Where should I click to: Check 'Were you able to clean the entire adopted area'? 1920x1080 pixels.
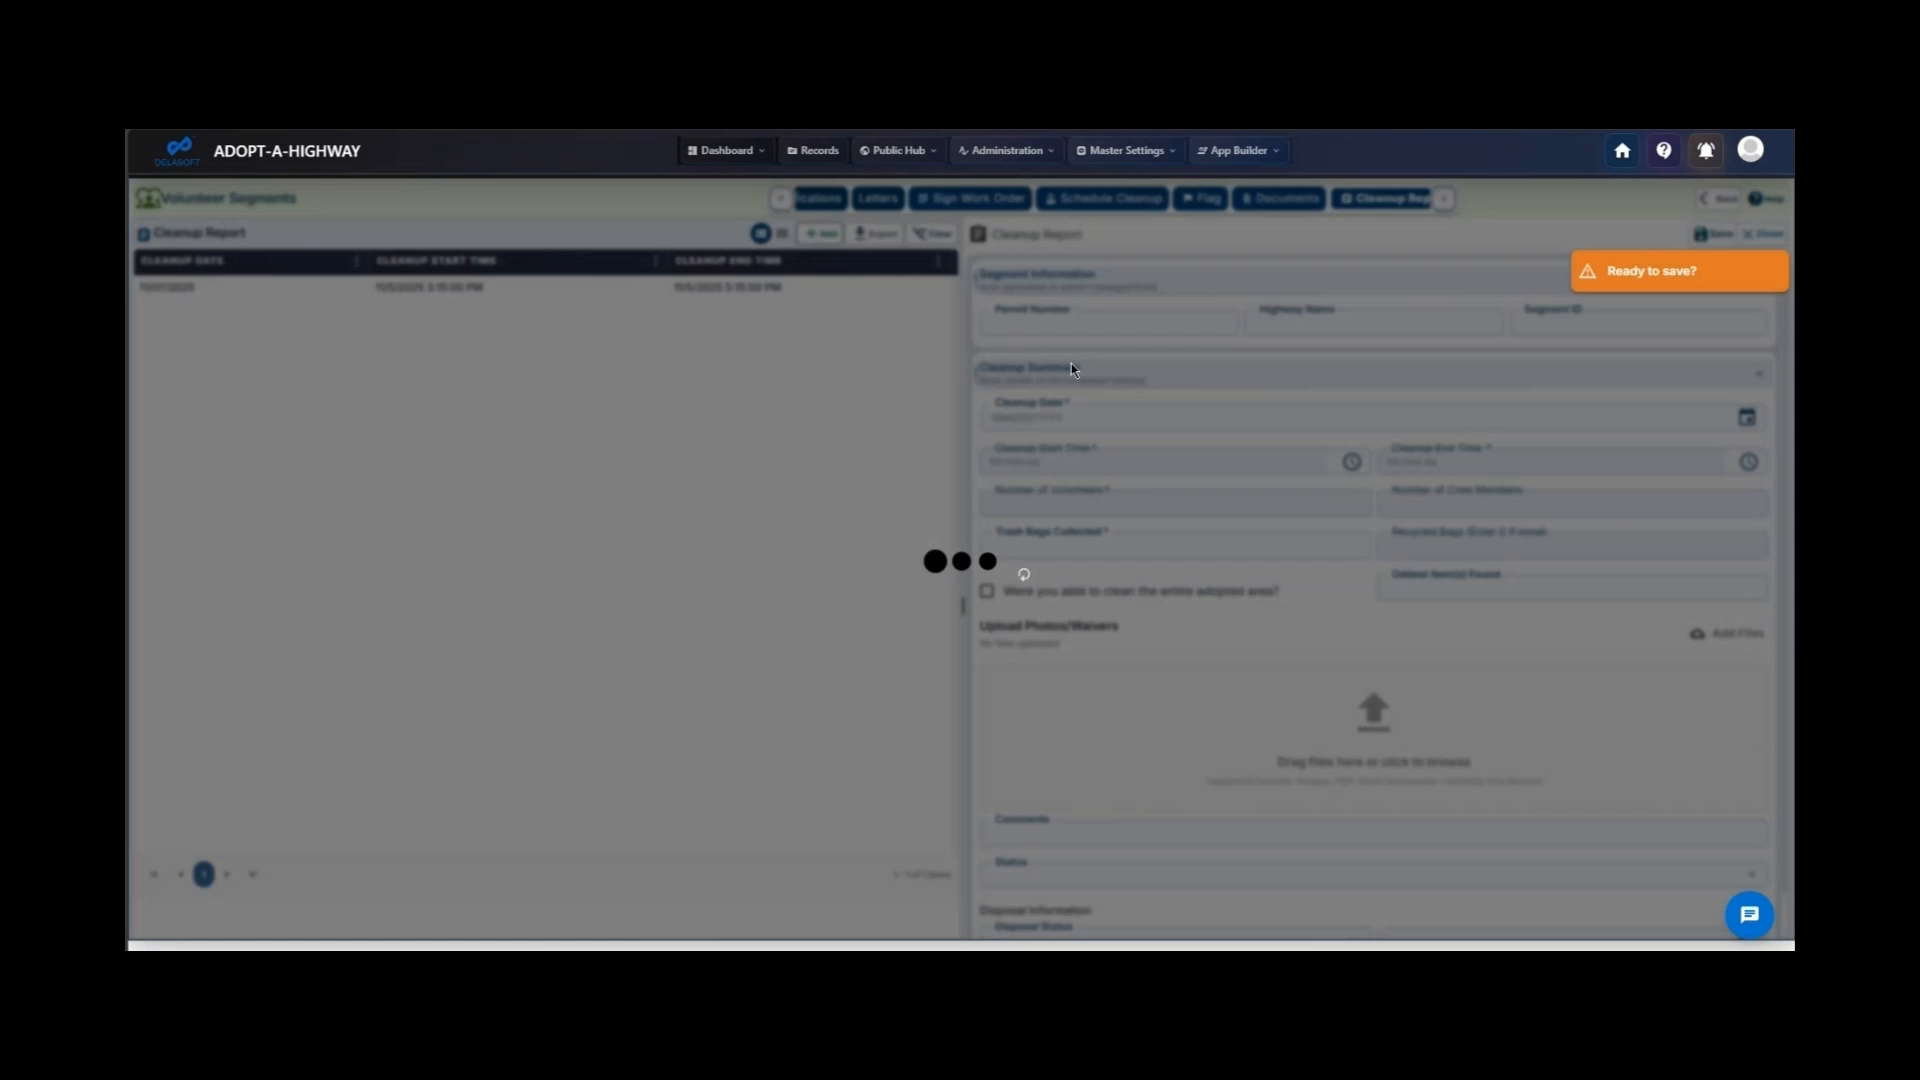tap(987, 591)
